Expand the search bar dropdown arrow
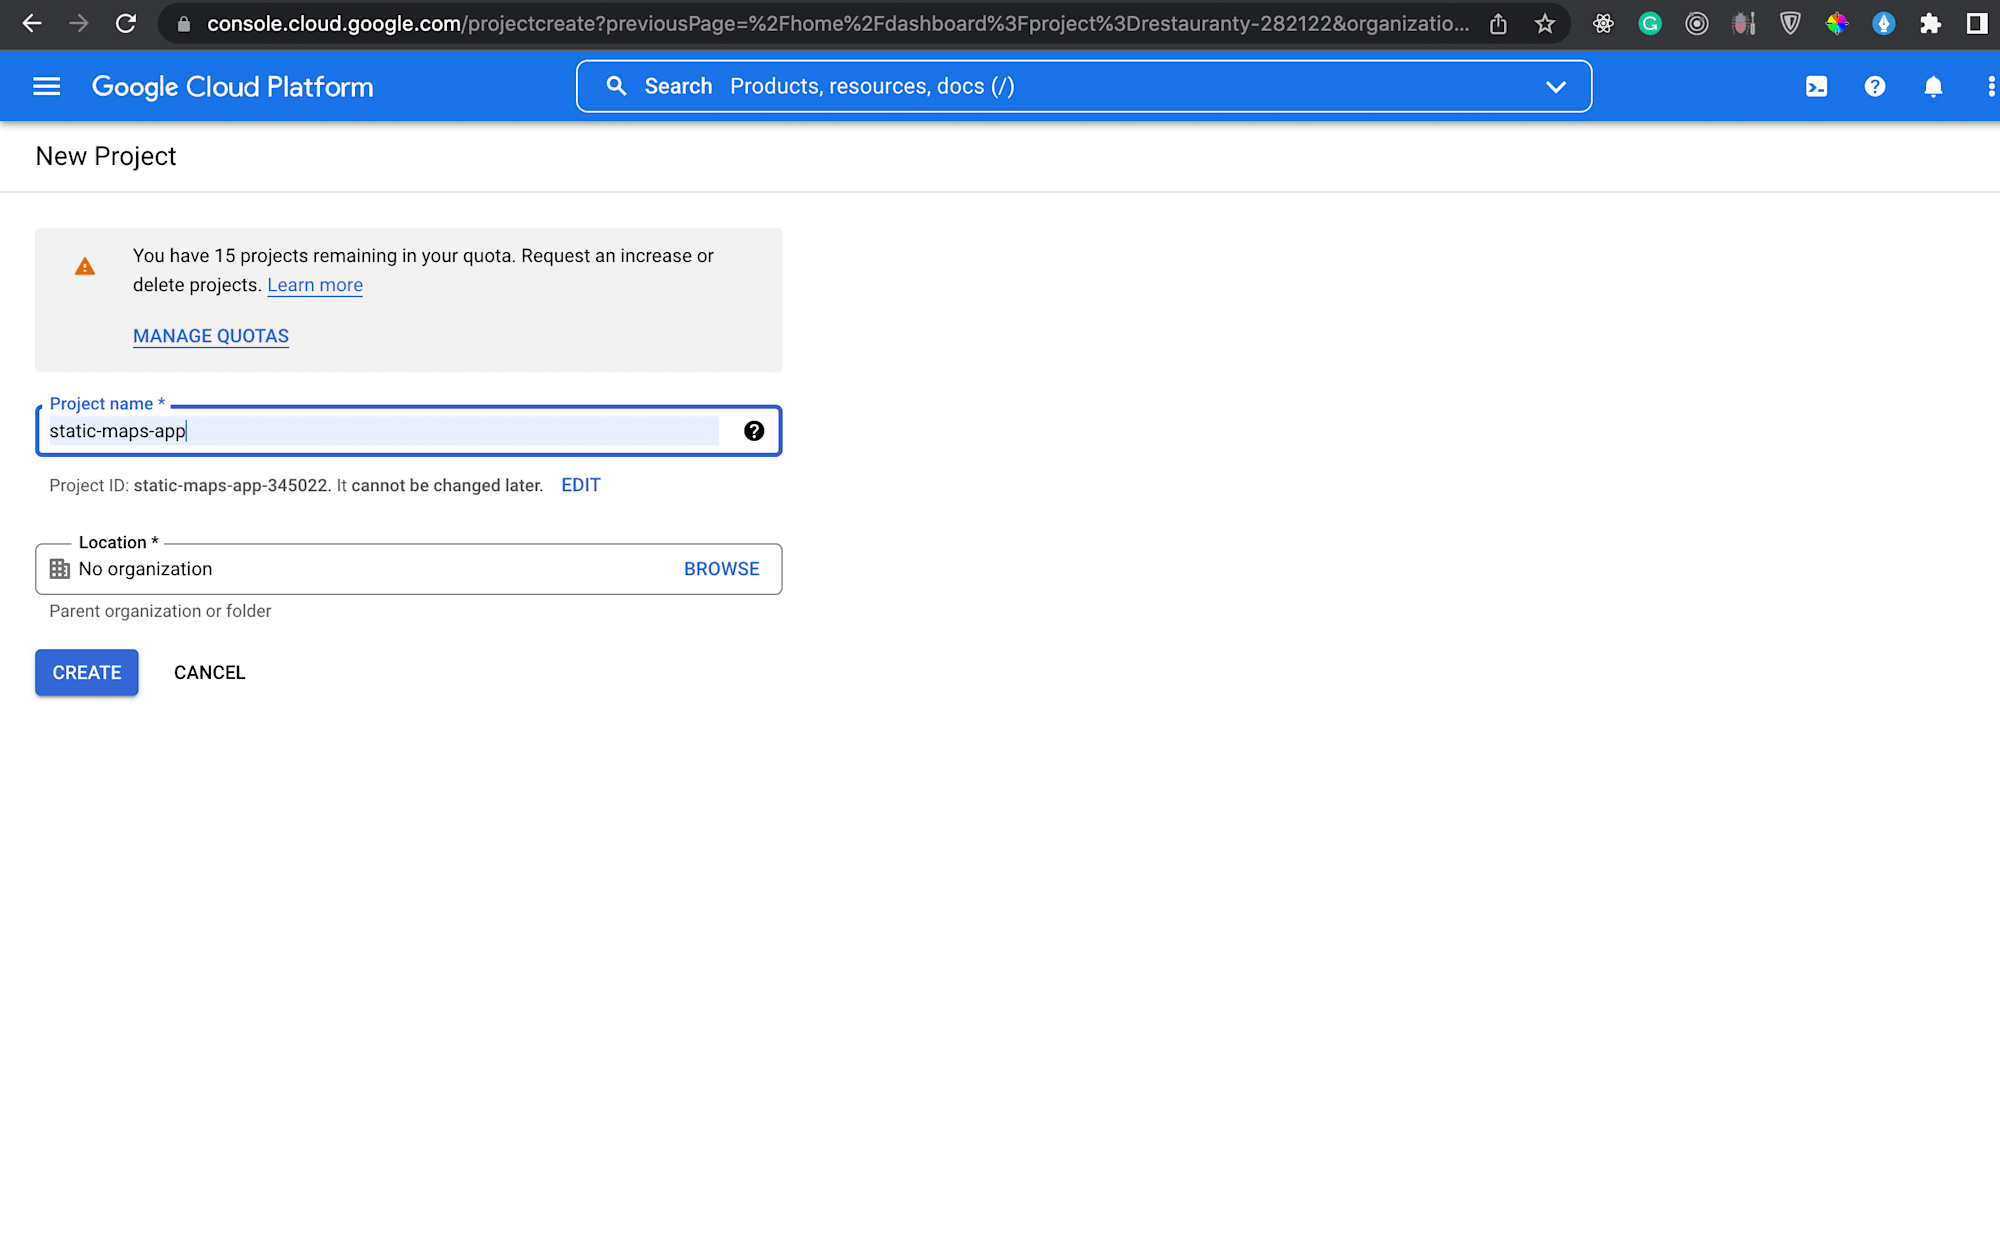This screenshot has height=1250, width=2000. pos(1555,87)
